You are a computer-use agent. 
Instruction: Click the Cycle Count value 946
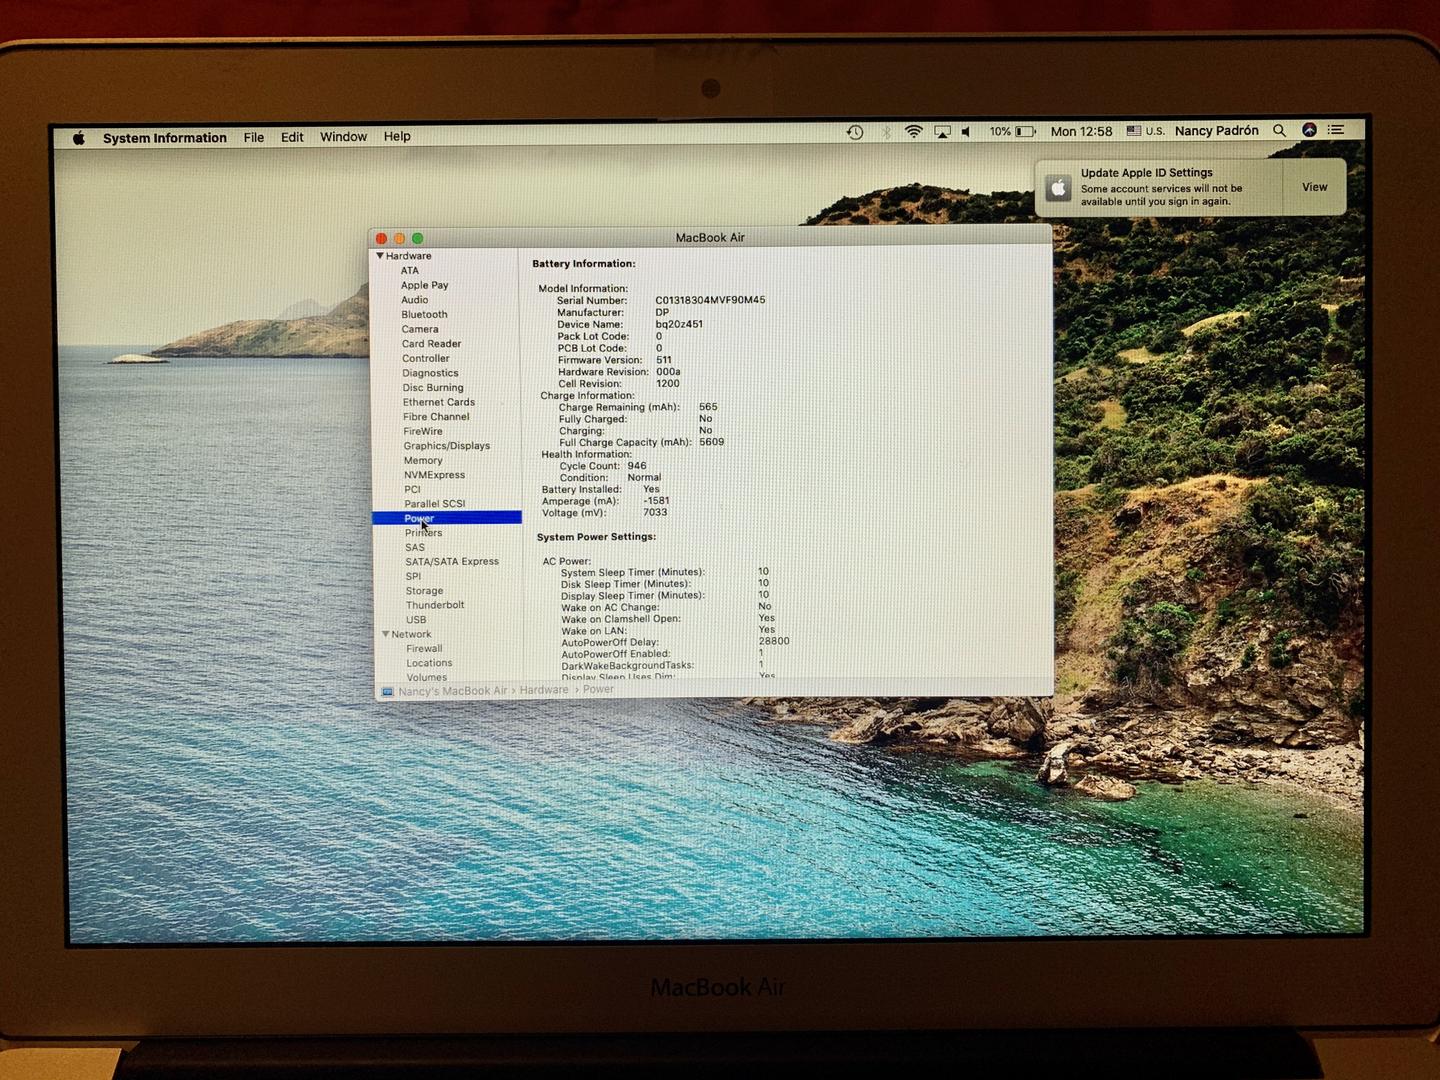637,466
